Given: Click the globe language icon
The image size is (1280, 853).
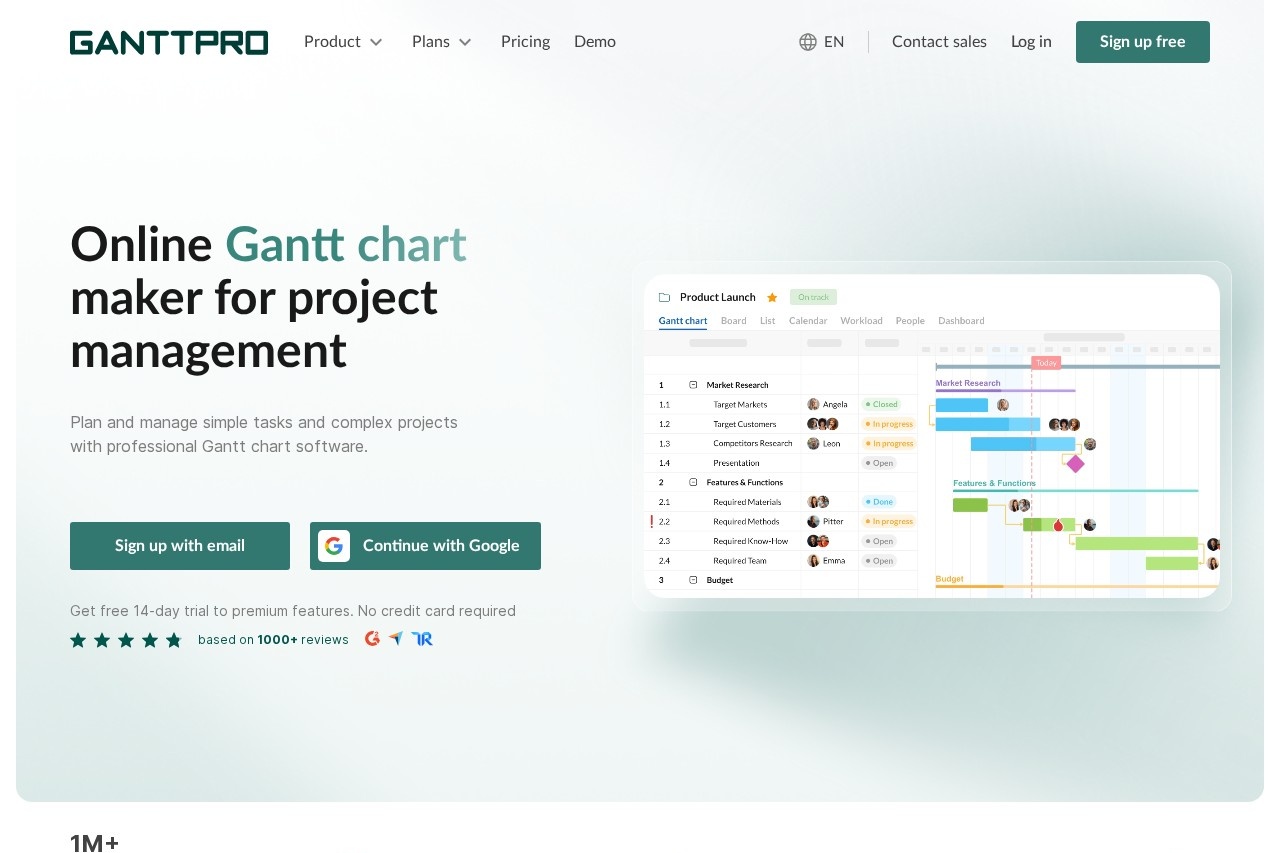Looking at the screenshot, I should [x=808, y=42].
